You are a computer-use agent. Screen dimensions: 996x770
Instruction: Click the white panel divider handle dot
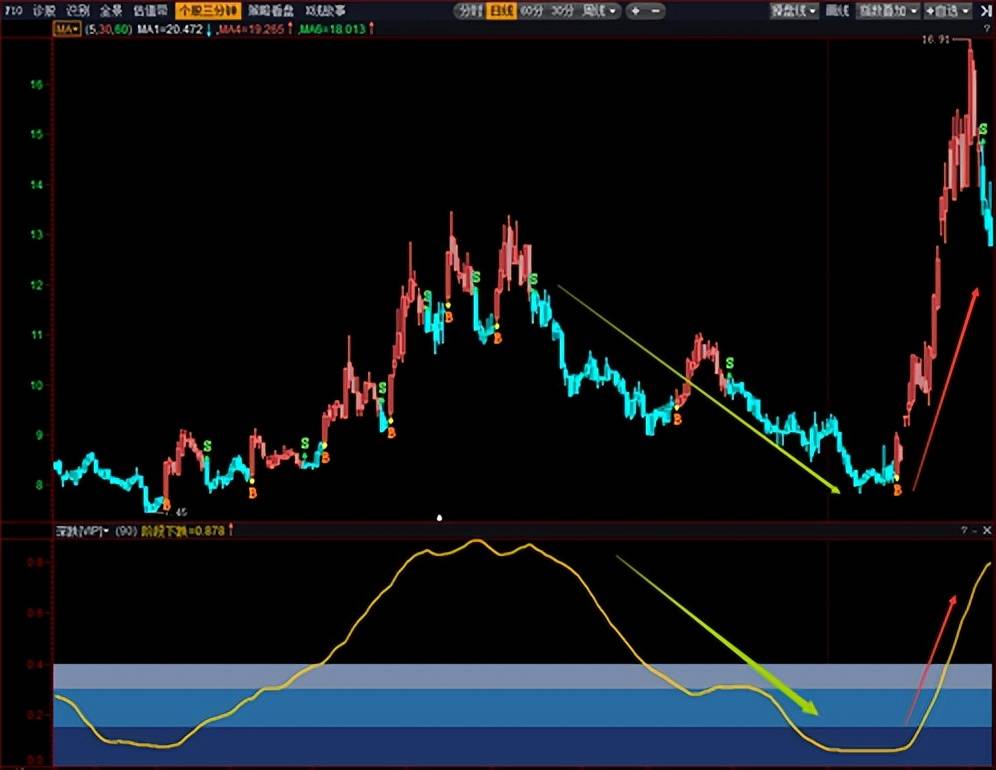440,518
